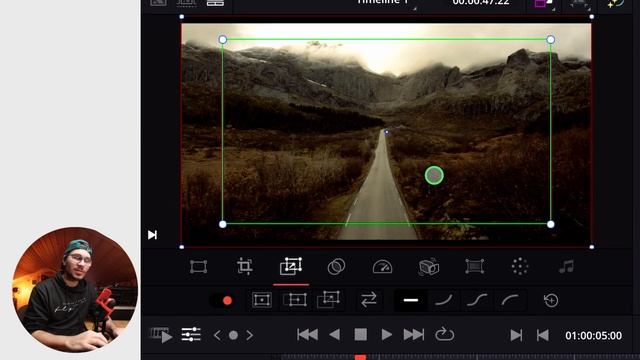Screen dimensions: 640x360
Task: Select ease in-and-out S-curve option
Action: tap(477, 300)
